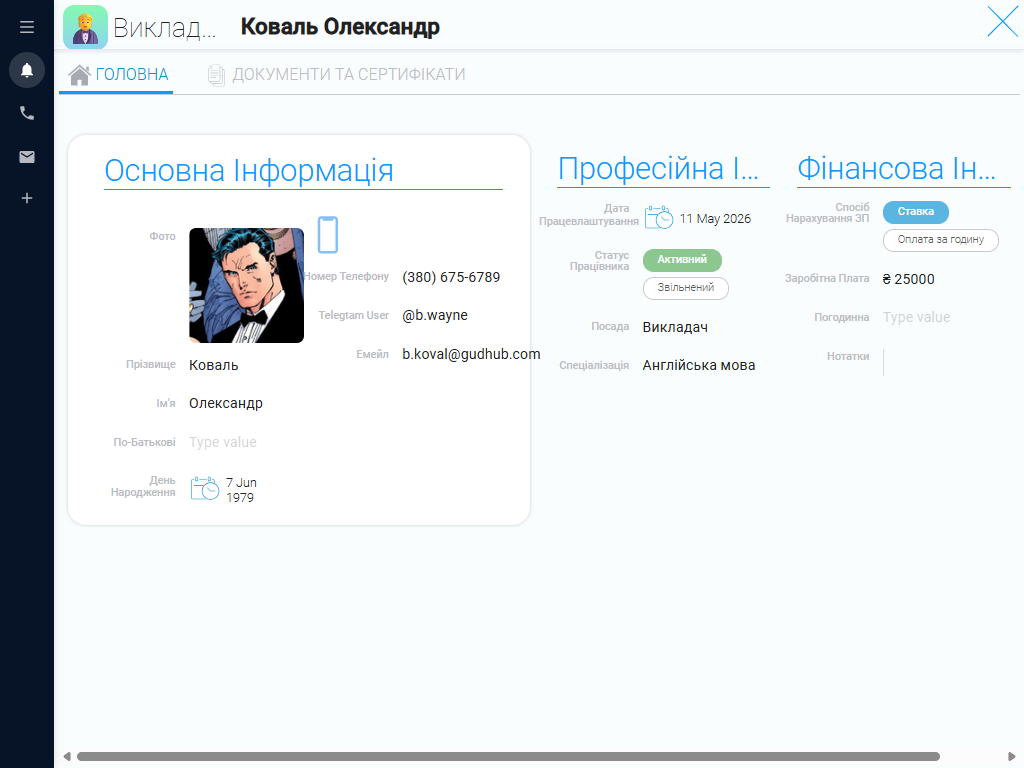This screenshot has width=1024, height=768.
Task: Click the horizontal scrollbar thumb
Action: tap(508, 756)
